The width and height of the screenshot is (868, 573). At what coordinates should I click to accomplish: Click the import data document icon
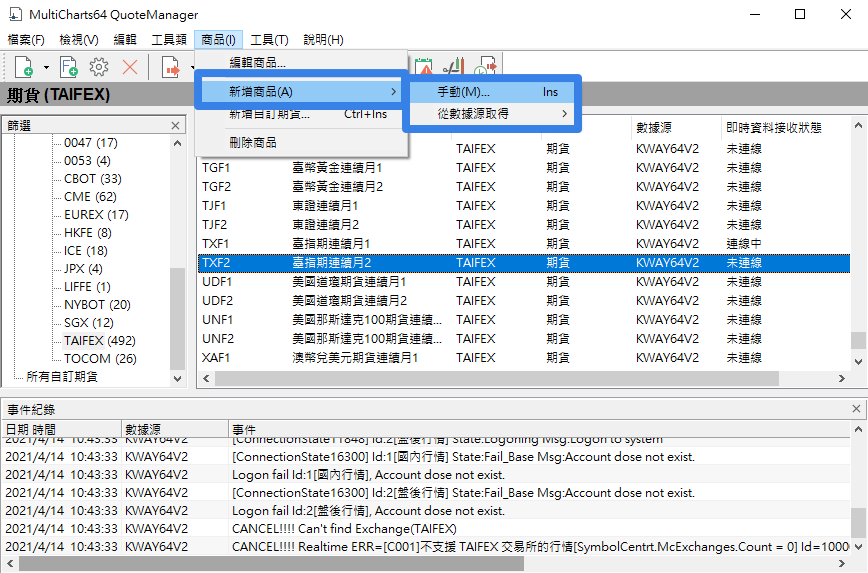(171, 68)
